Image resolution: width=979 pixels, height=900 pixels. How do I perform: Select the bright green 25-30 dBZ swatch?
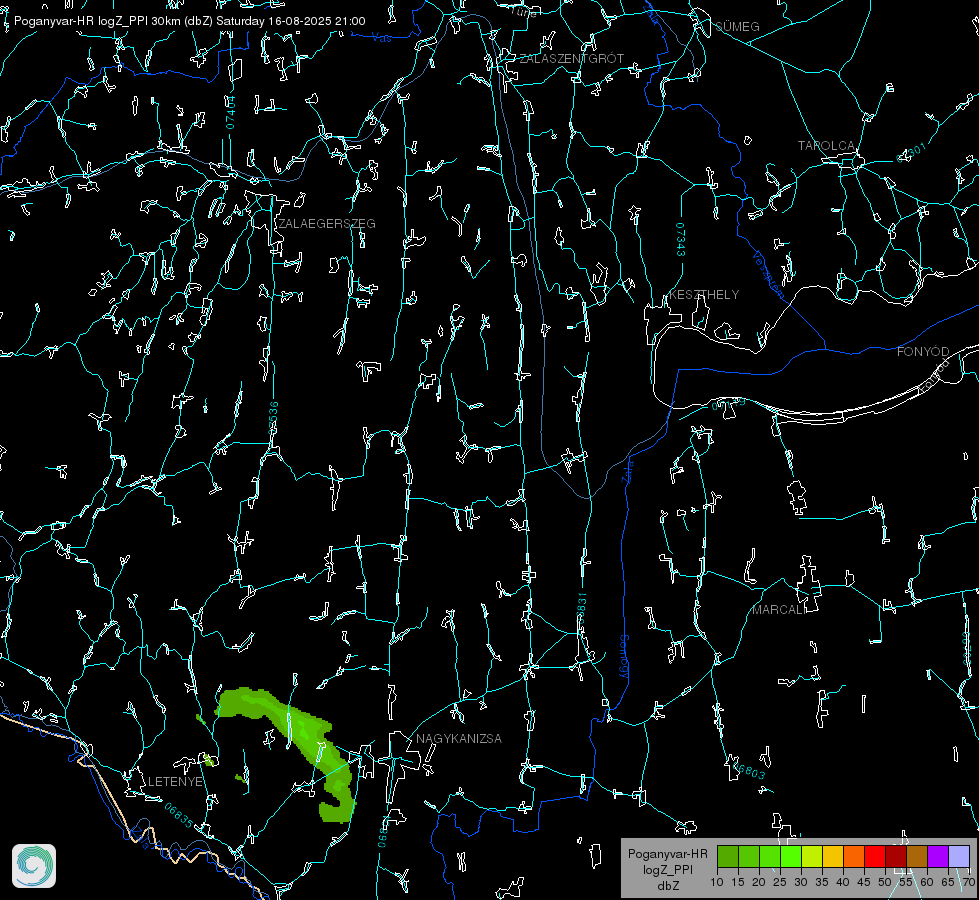click(791, 856)
